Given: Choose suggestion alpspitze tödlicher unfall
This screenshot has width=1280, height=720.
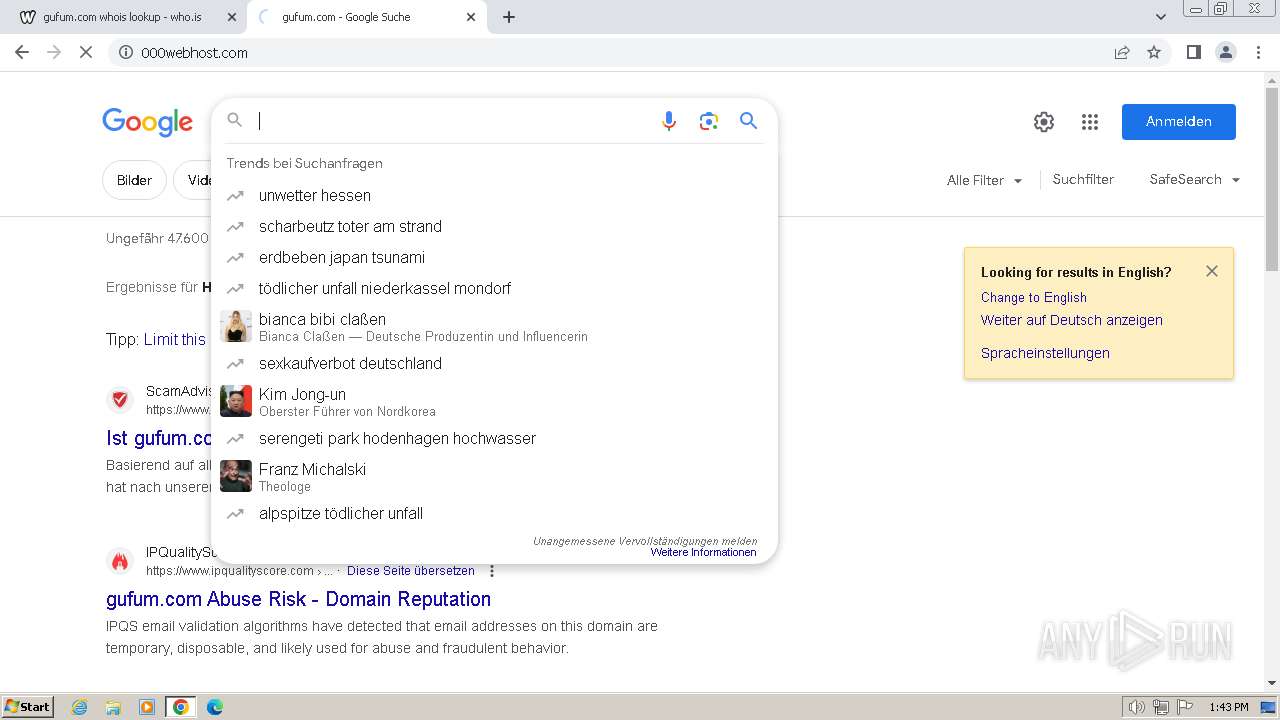Looking at the screenshot, I should coord(494,514).
